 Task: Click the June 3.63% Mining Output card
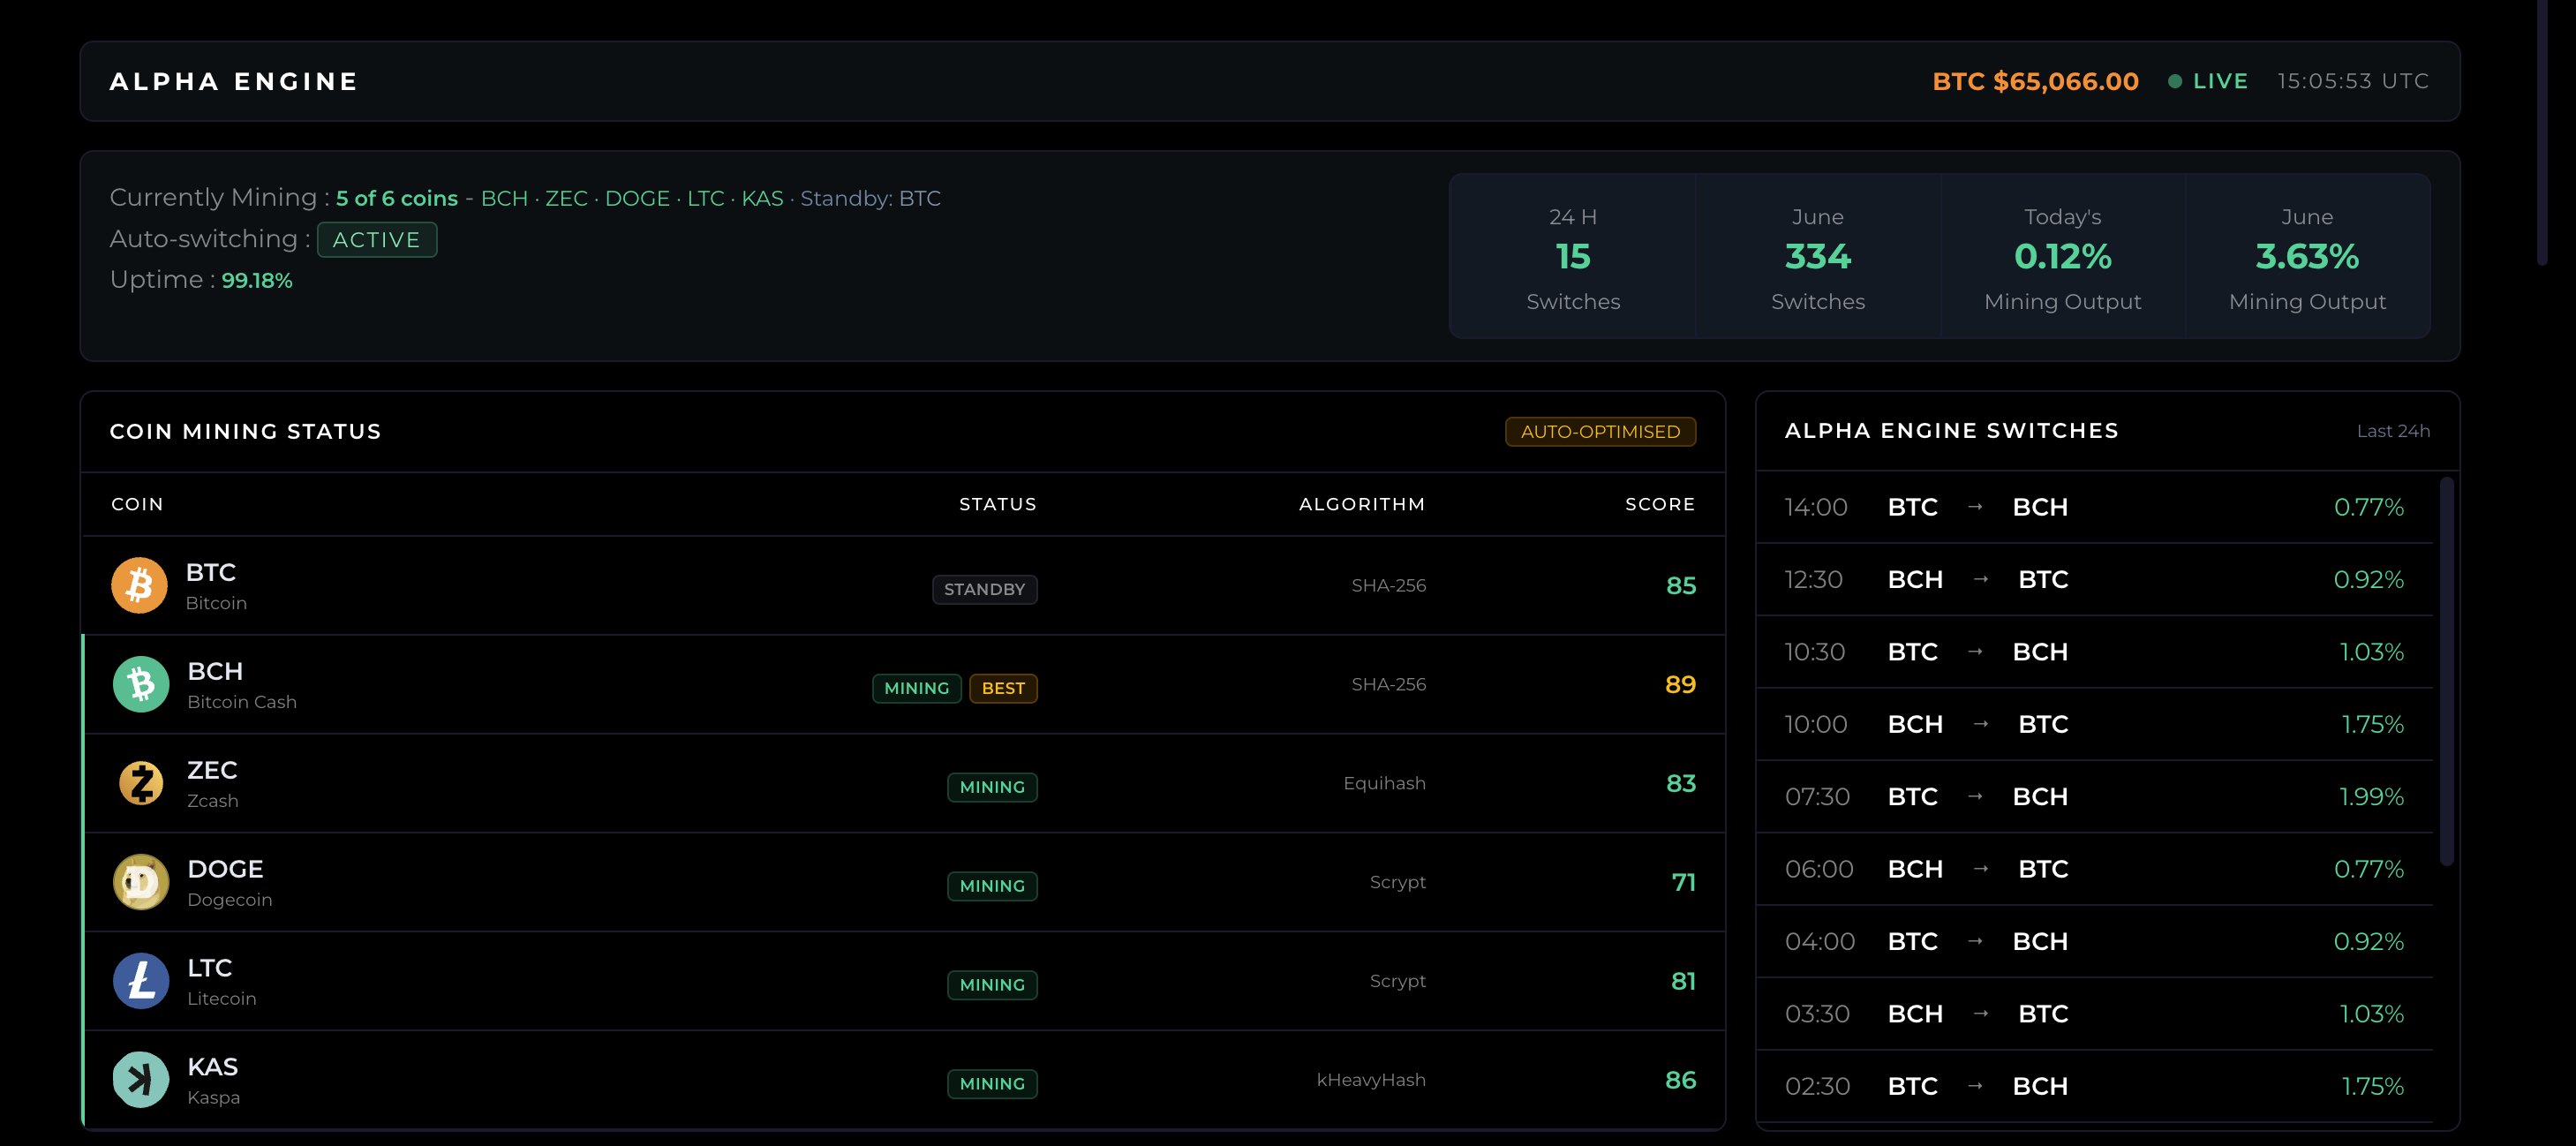2307,257
